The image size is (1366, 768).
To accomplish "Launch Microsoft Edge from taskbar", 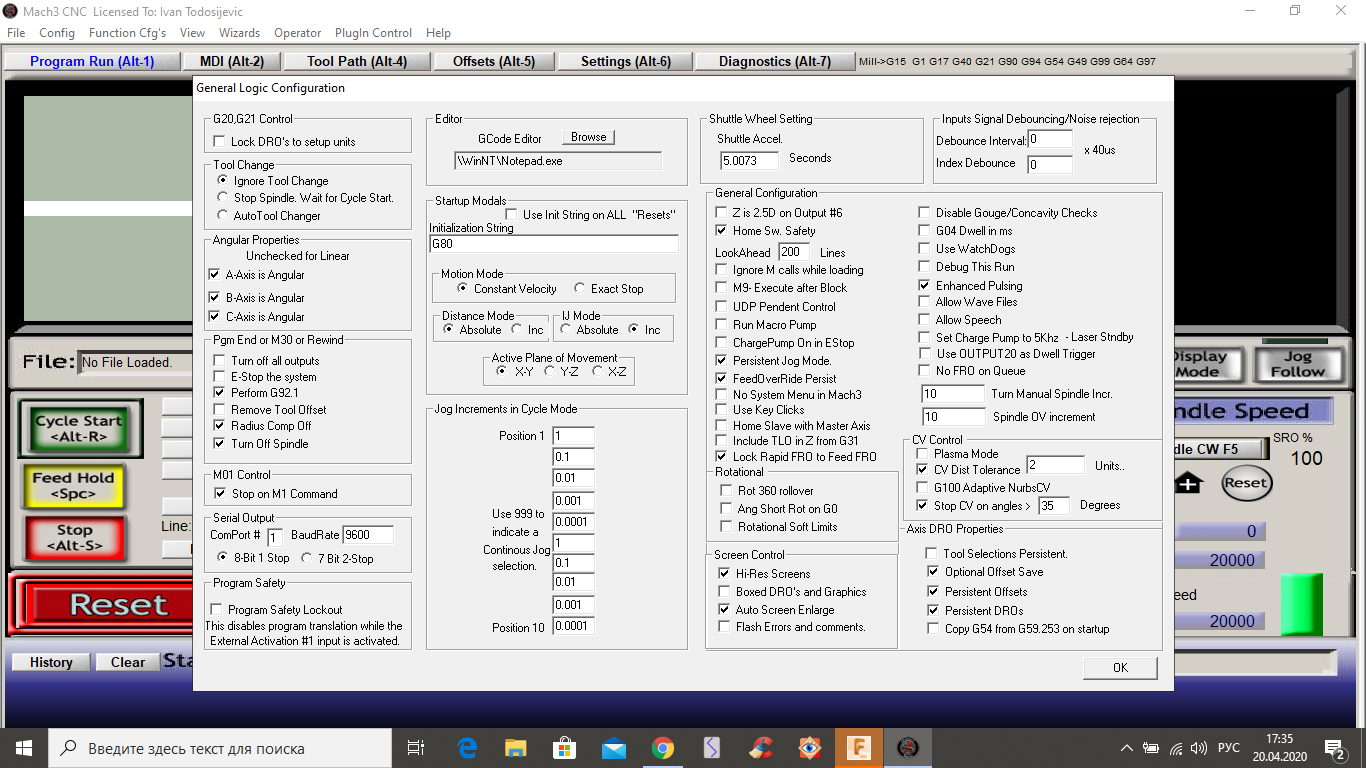I will click(467, 747).
